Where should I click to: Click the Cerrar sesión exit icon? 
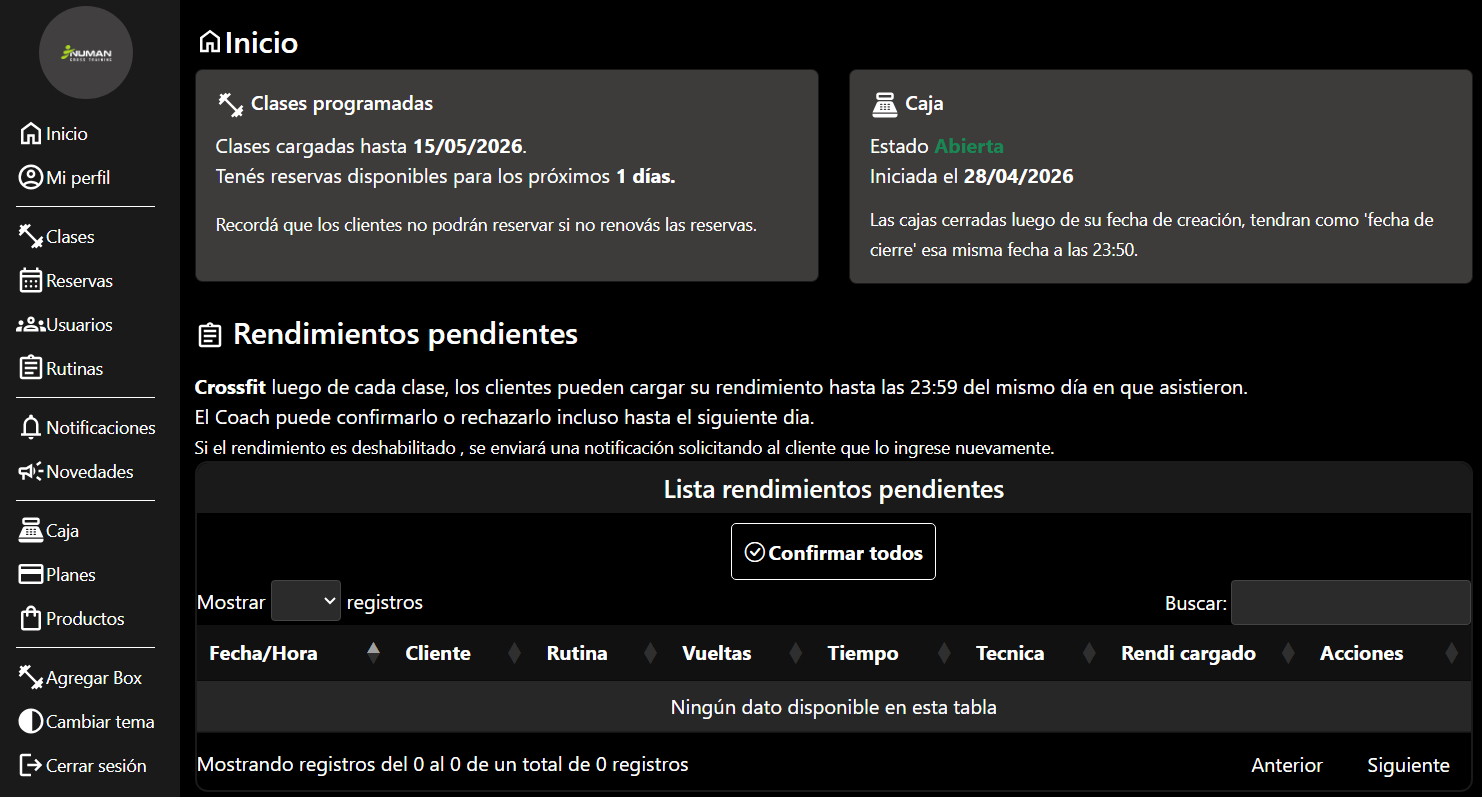click(x=31, y=766)
